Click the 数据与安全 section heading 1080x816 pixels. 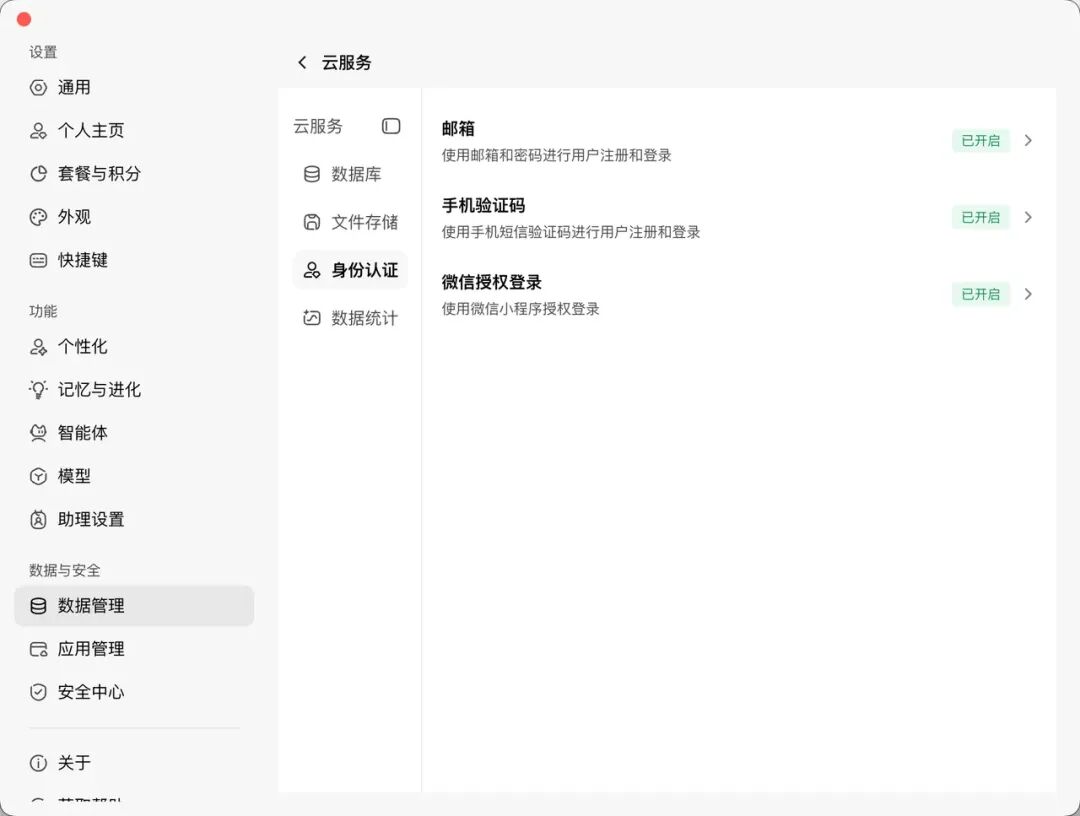click(65, 570)
